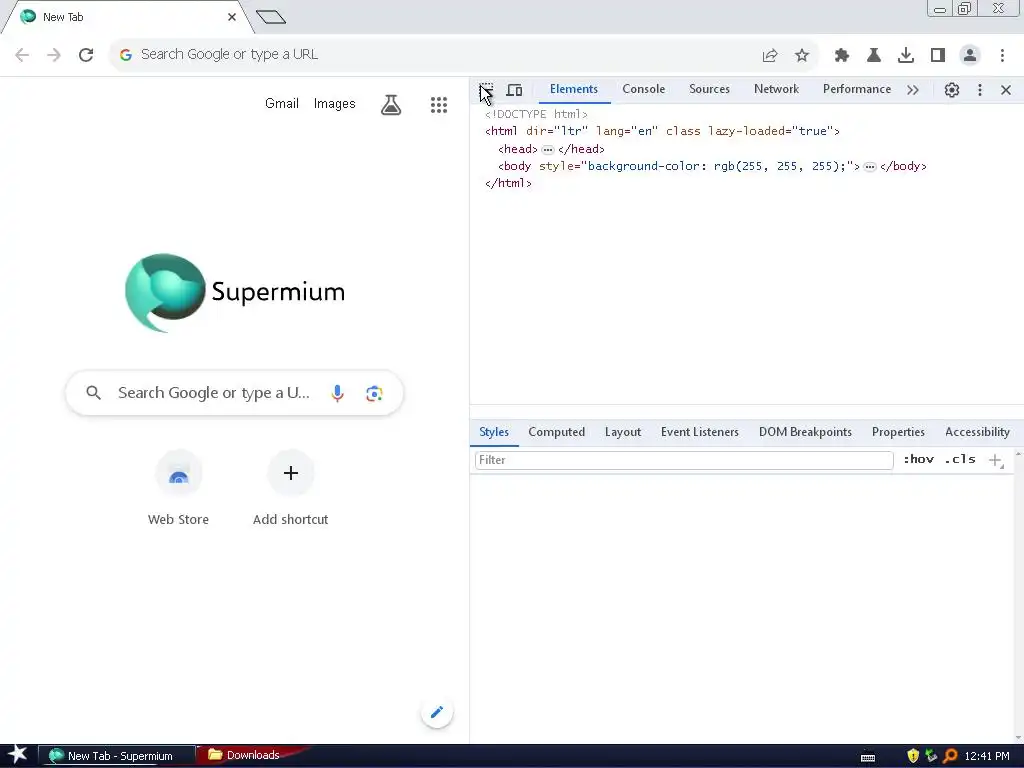Open the browser three-dot menu

1002,56
